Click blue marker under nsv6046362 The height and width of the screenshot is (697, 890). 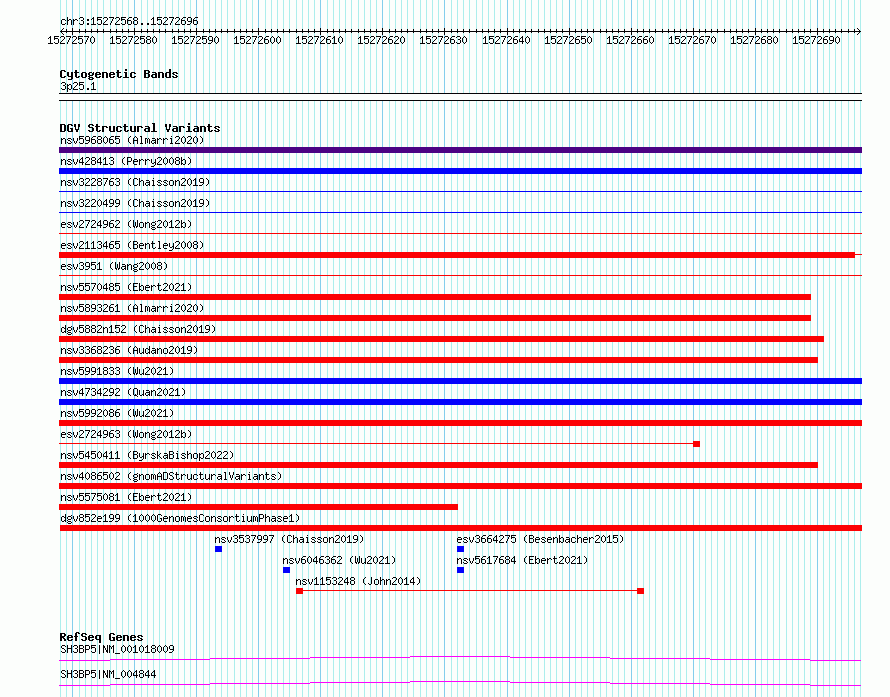(x=287, y=570)
